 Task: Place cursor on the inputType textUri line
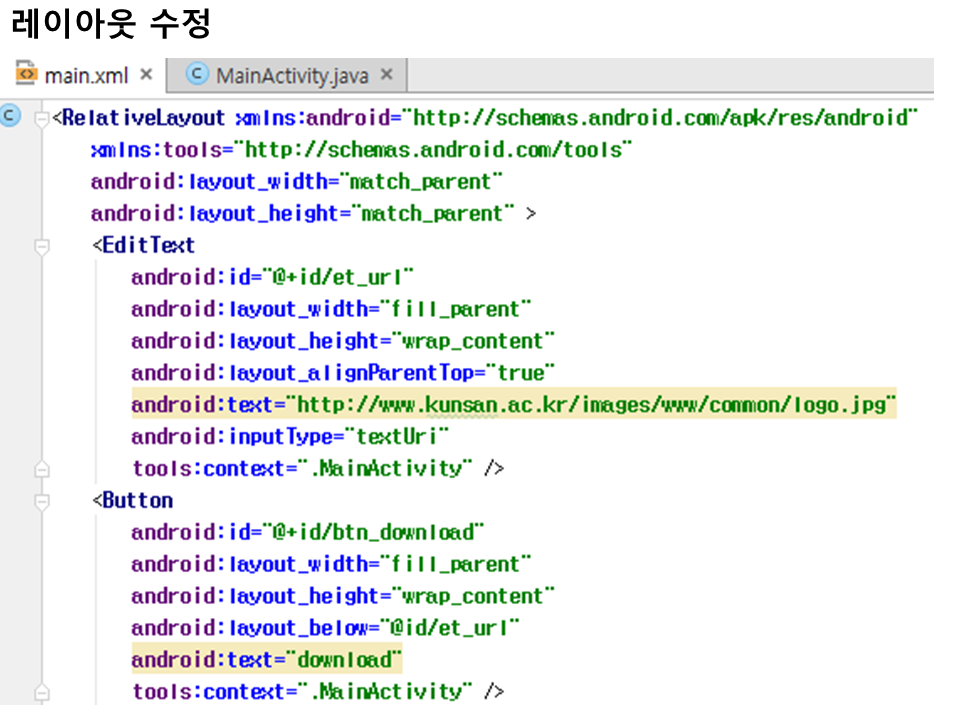(x=290, y=437)
